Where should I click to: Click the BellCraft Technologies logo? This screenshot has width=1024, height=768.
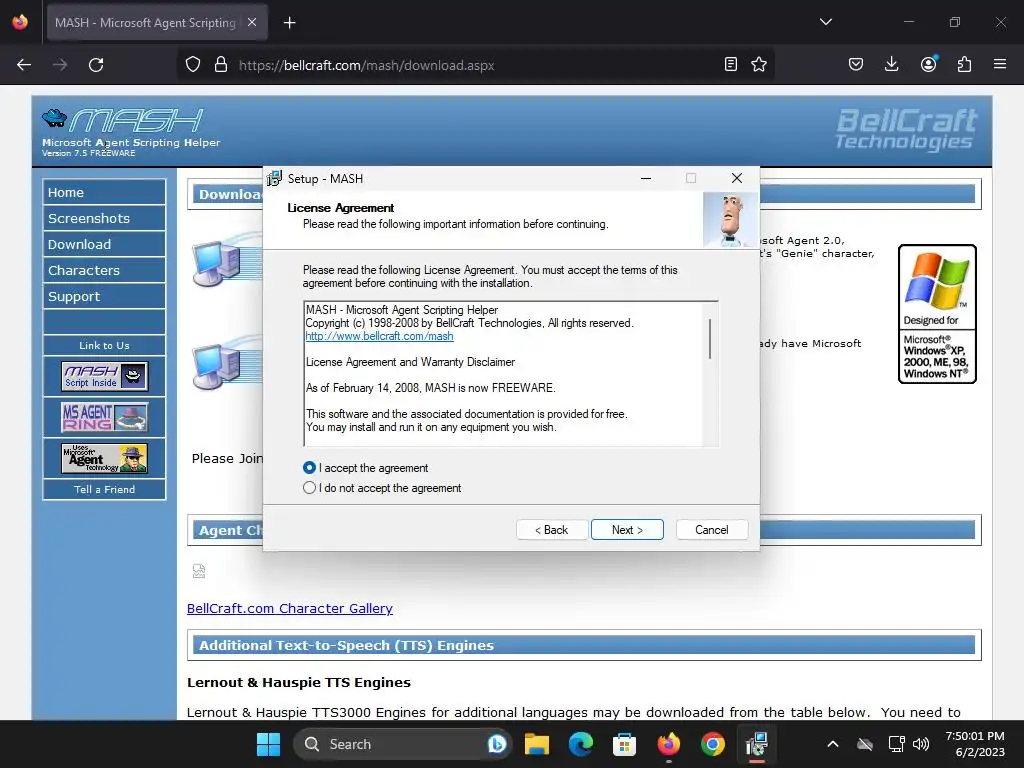click(x=906, y=129)
